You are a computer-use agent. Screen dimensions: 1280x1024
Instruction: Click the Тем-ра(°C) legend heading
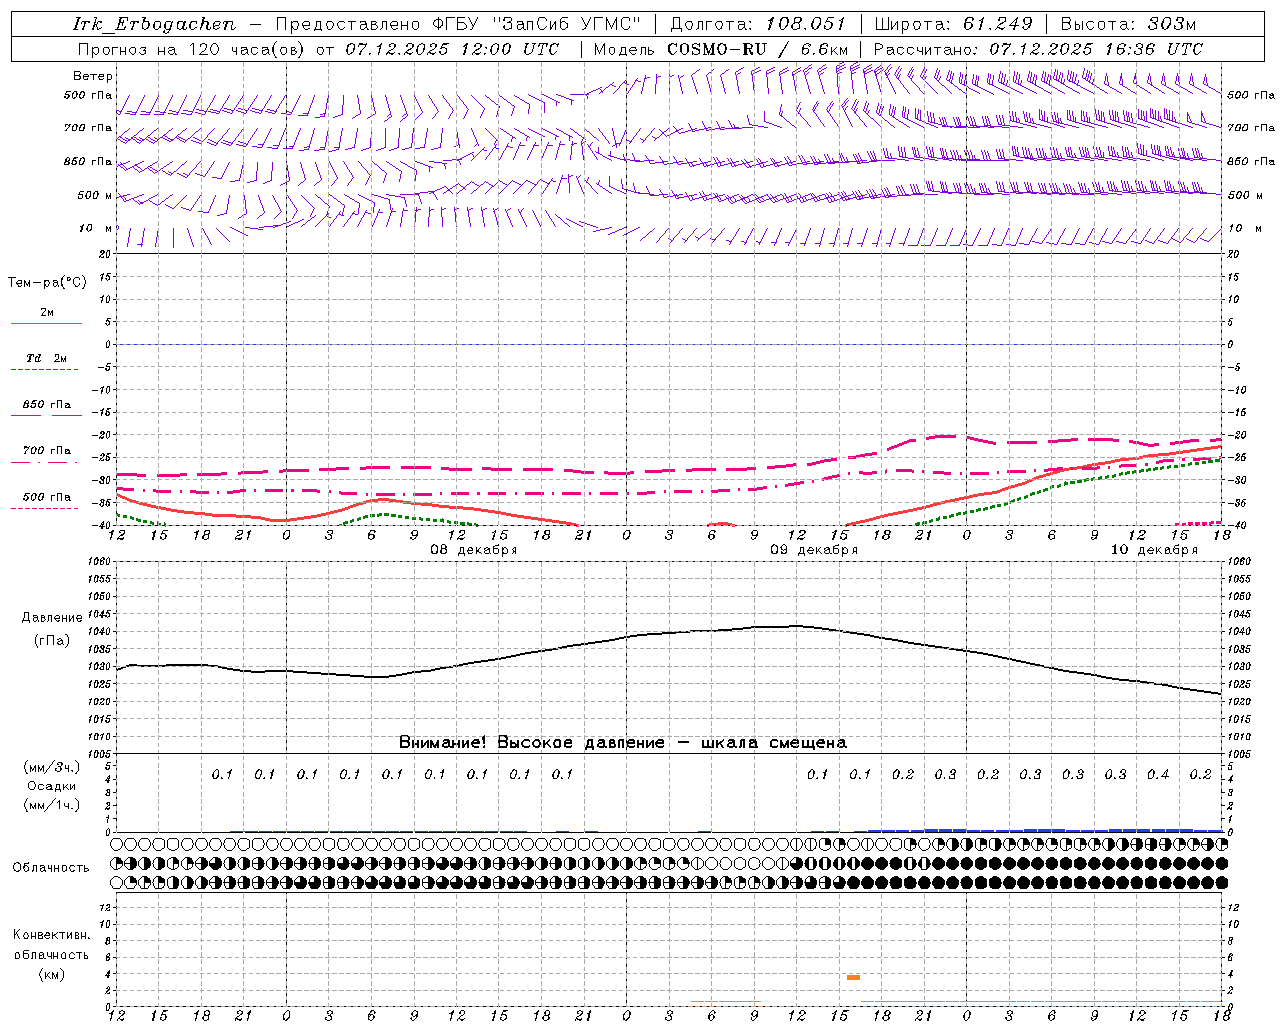(47, 283)
